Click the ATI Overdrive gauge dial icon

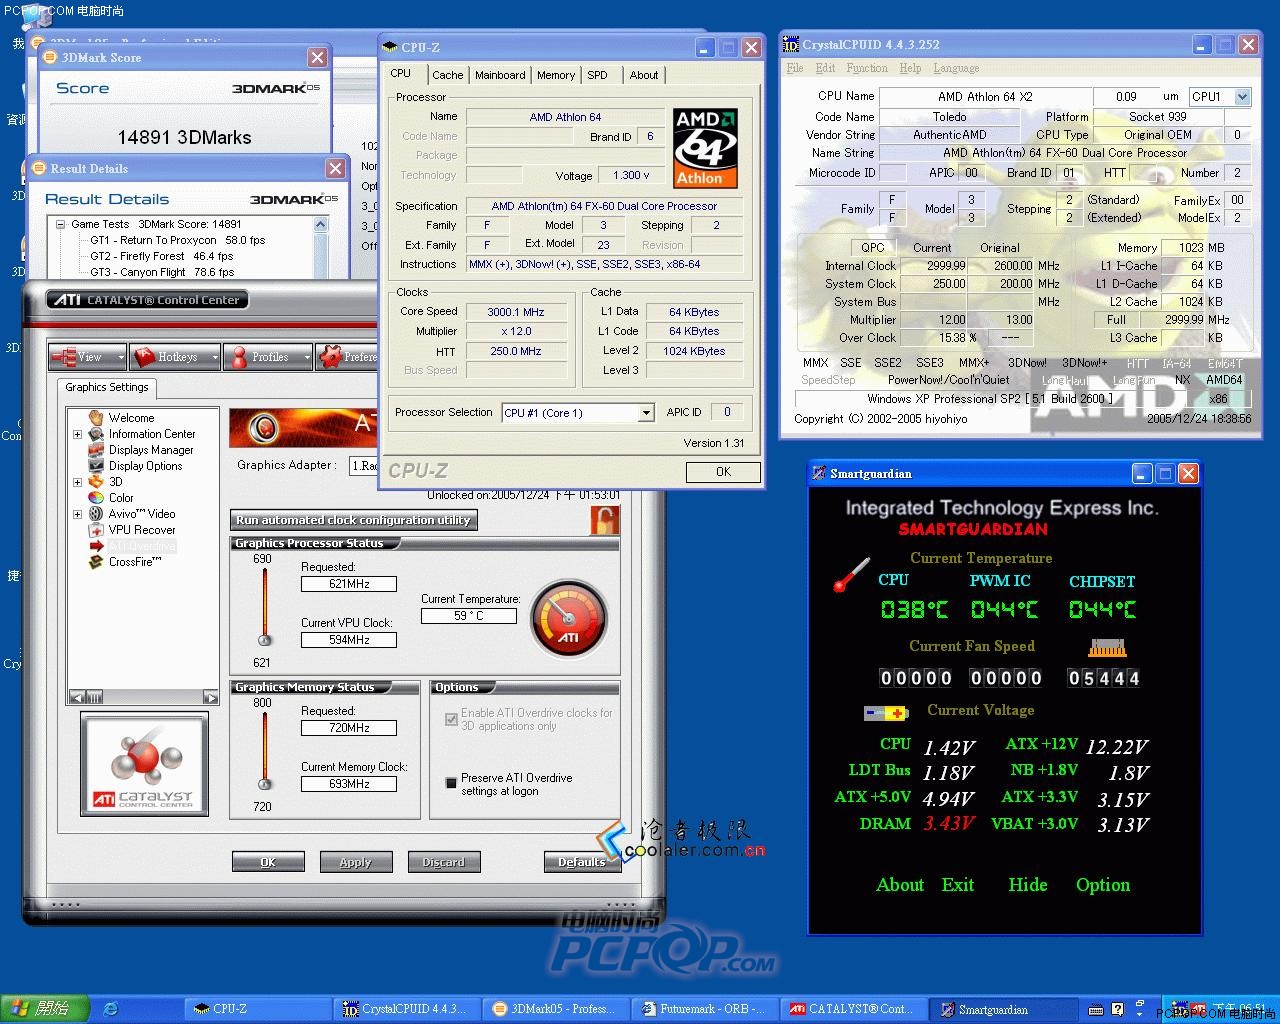click(569, 620)
